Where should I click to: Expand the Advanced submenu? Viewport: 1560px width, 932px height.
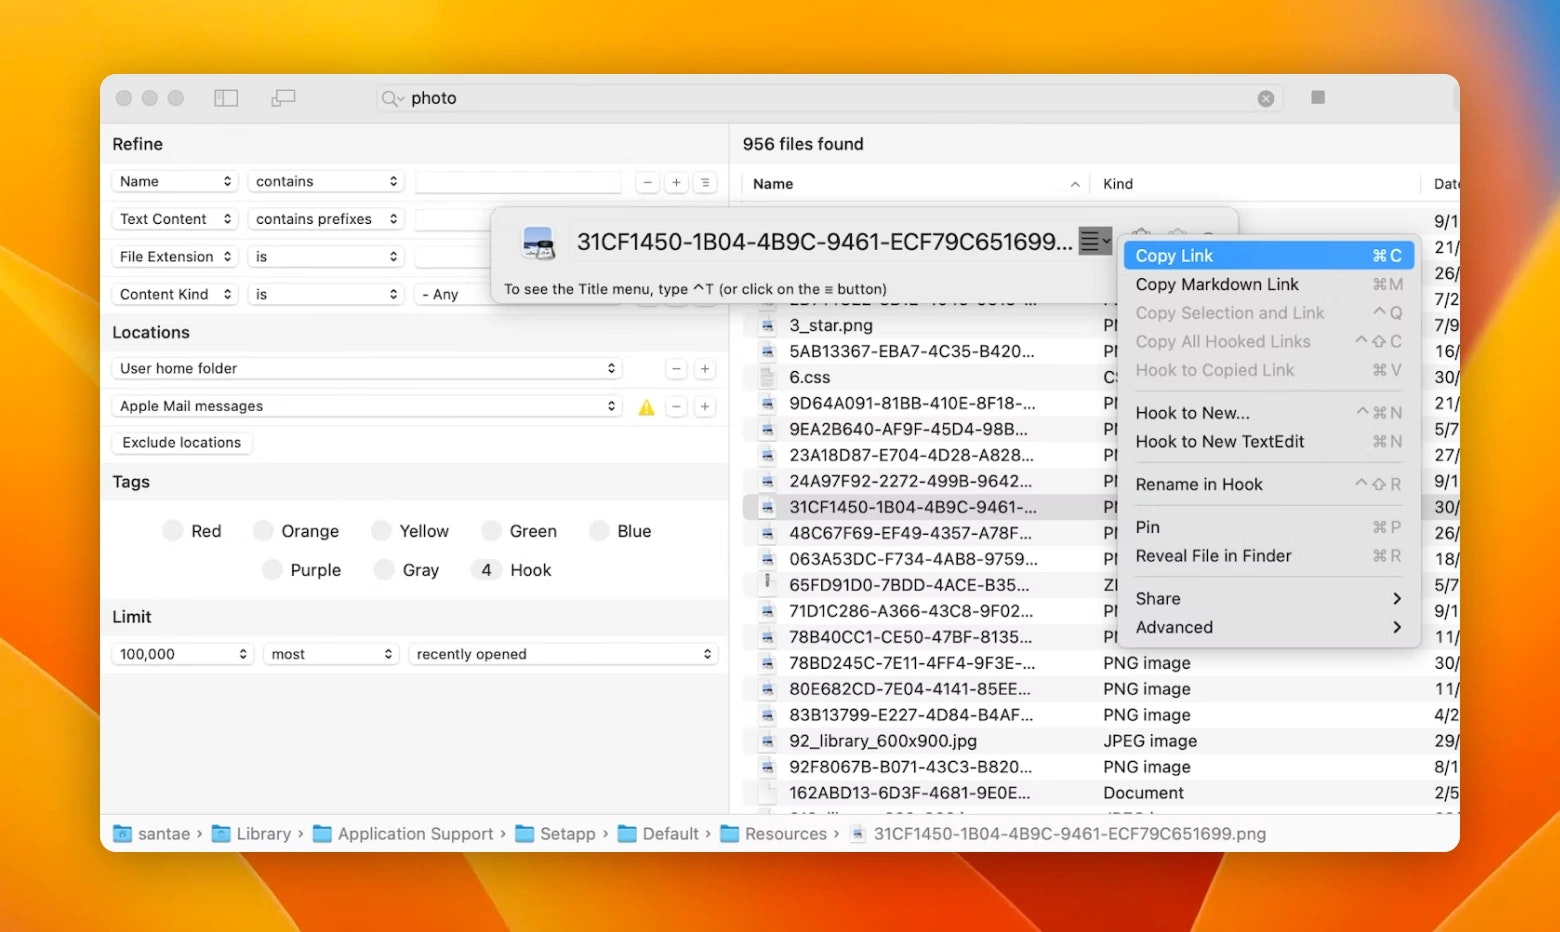[1268, 628]
